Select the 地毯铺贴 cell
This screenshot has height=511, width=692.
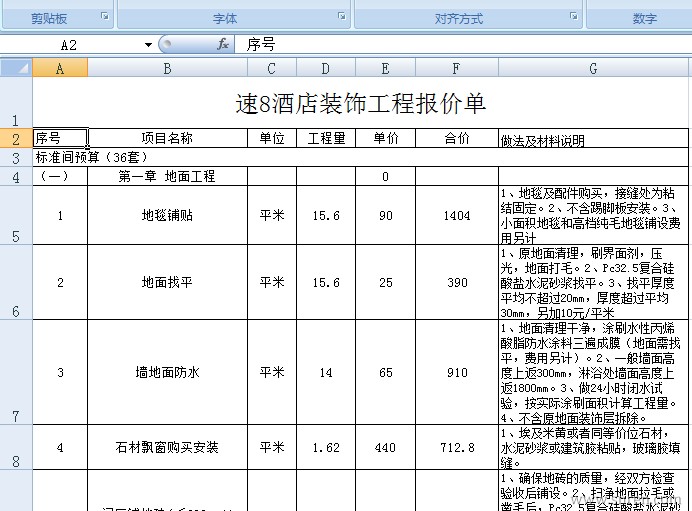coord(167,215)
